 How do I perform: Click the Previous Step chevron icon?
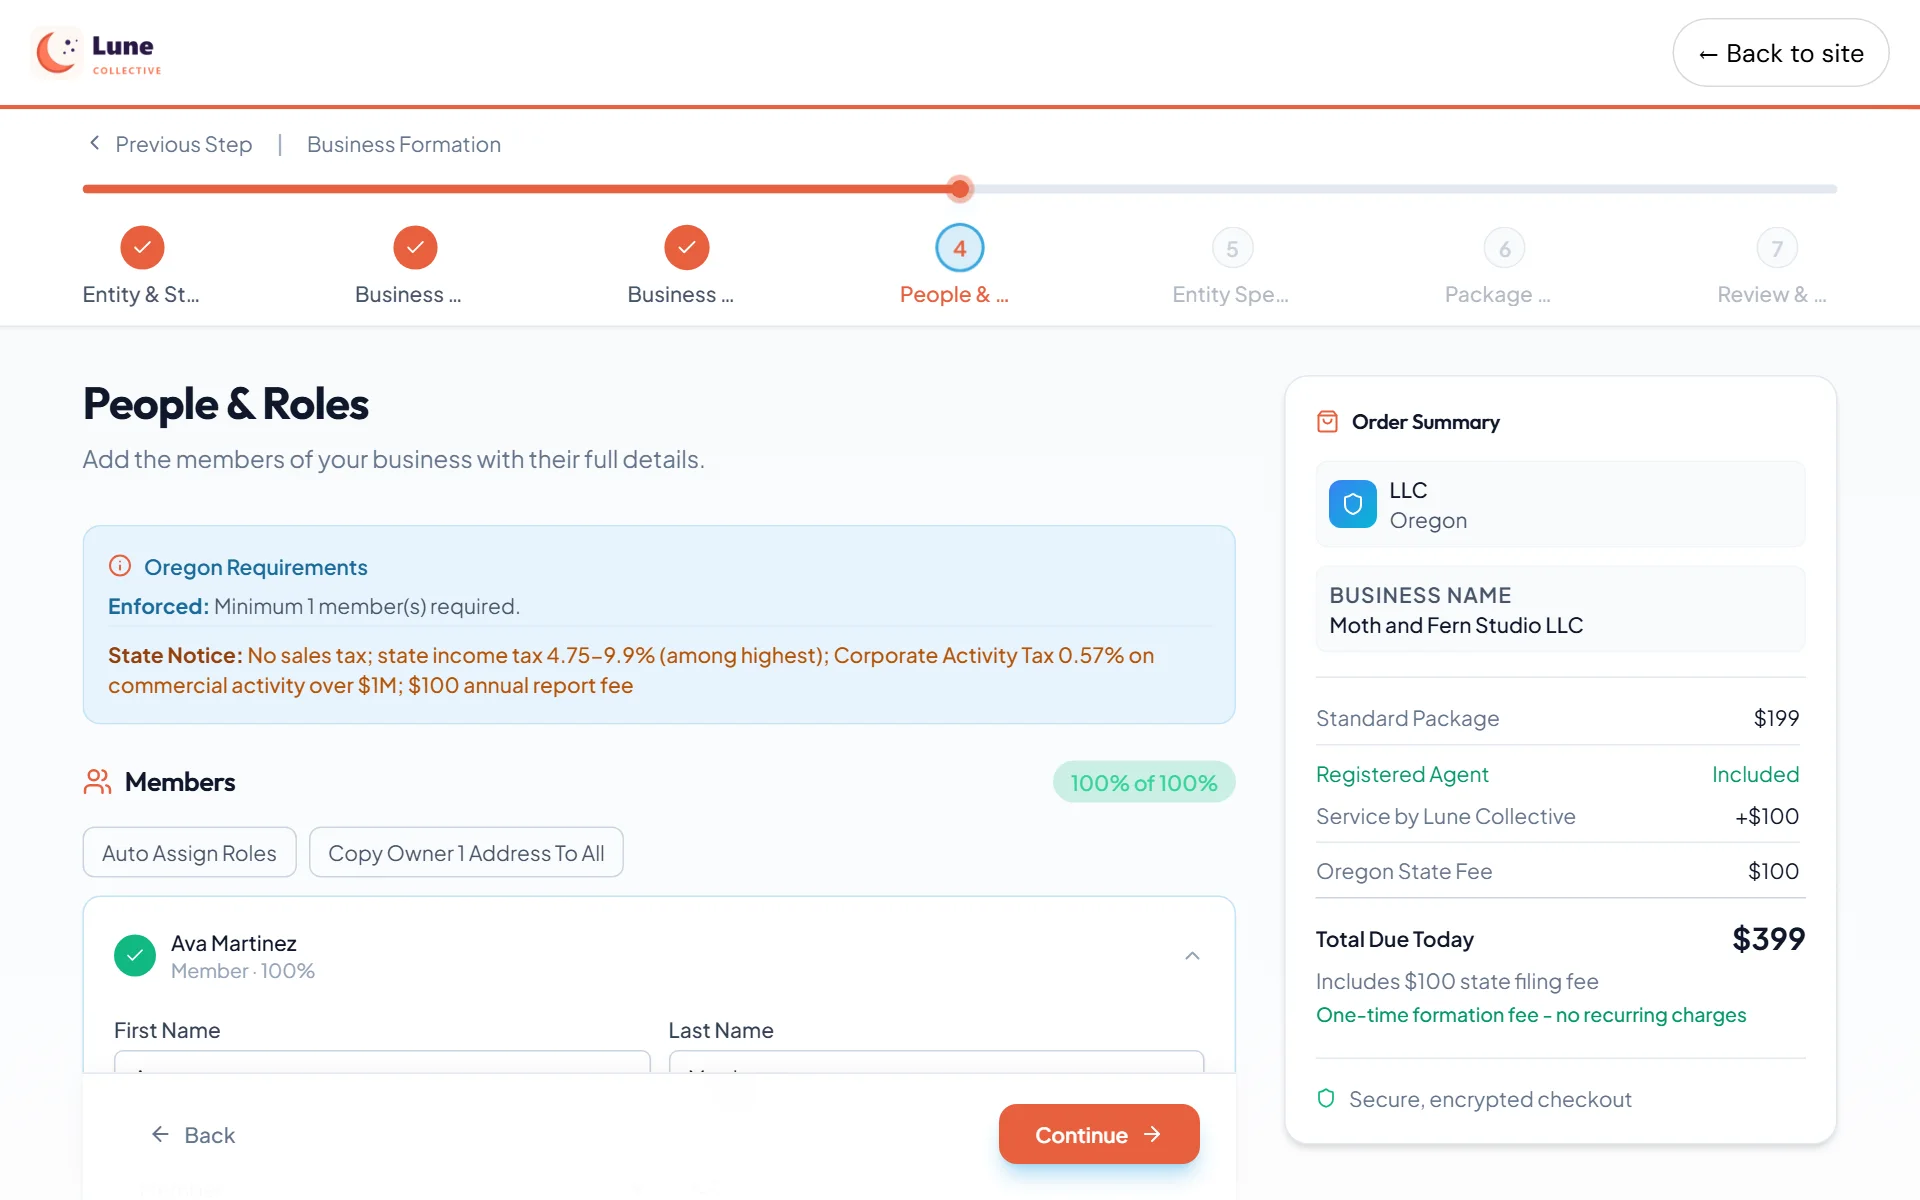95,143
